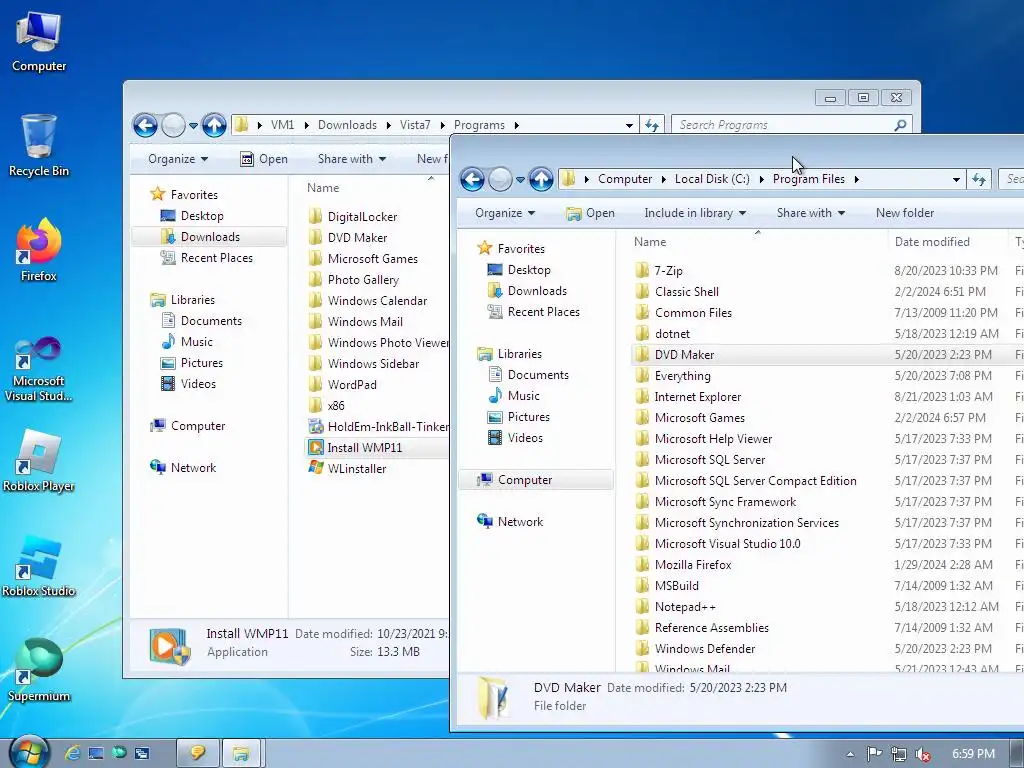Screen dimensions: 1024x768
Task: Select the Windows Defender folder
Action: (704, 648)
